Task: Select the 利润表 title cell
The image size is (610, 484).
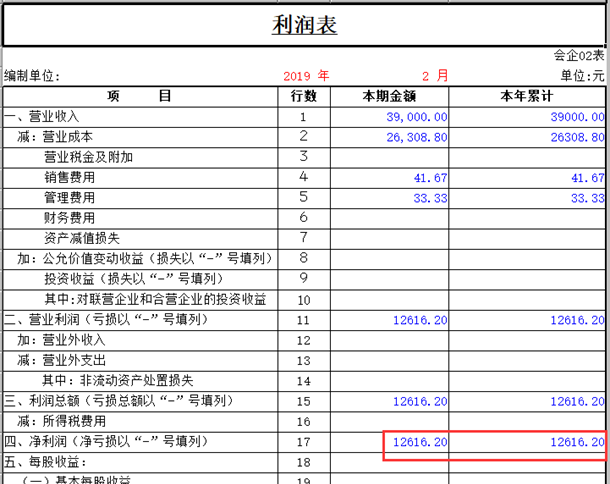Action: pos(304,25)
